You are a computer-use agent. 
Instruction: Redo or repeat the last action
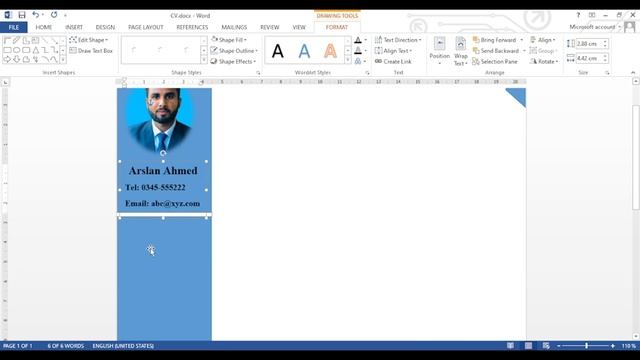coord(54,15)
